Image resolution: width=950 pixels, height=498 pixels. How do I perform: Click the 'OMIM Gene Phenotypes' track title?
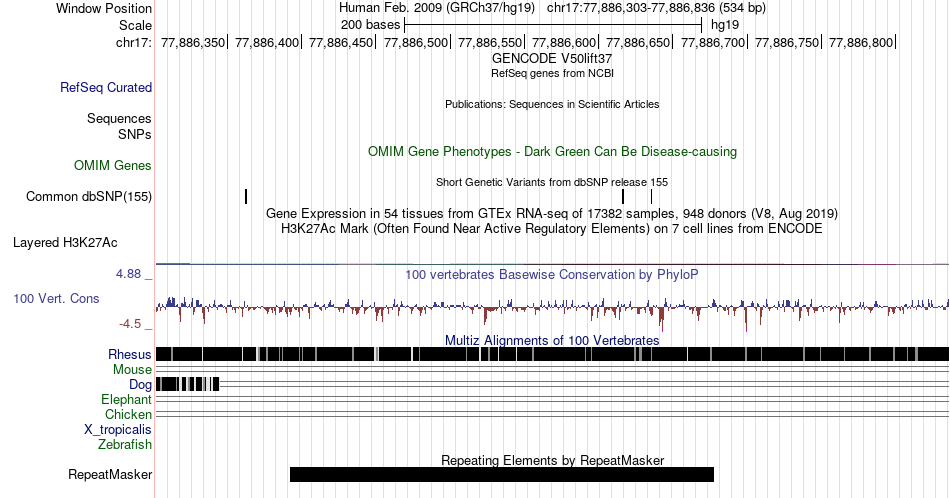(x=552, y=151)
